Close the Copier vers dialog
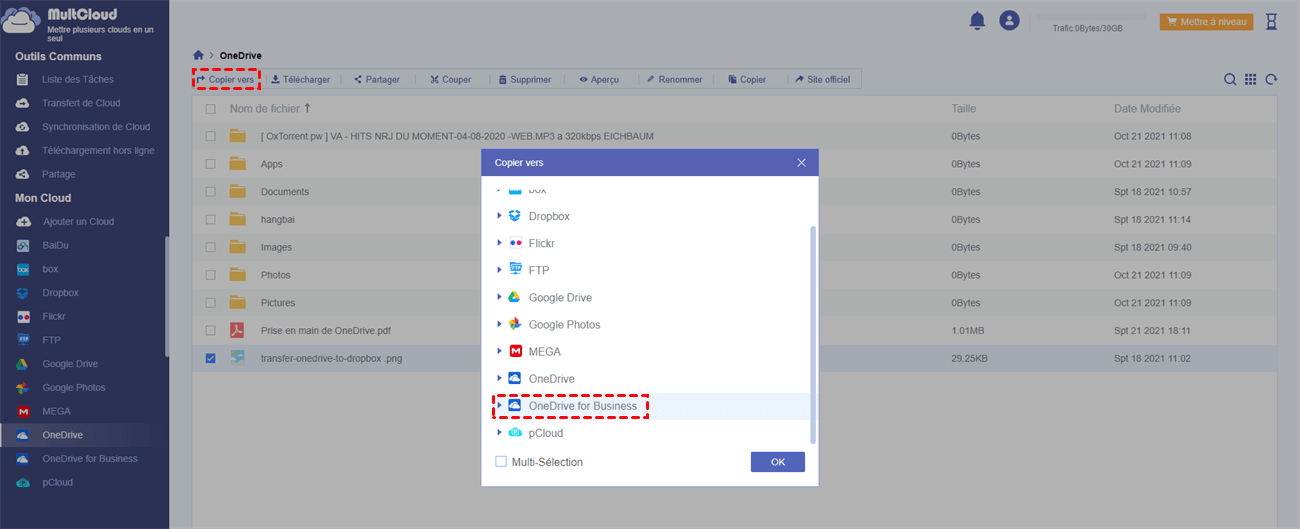 801,162
